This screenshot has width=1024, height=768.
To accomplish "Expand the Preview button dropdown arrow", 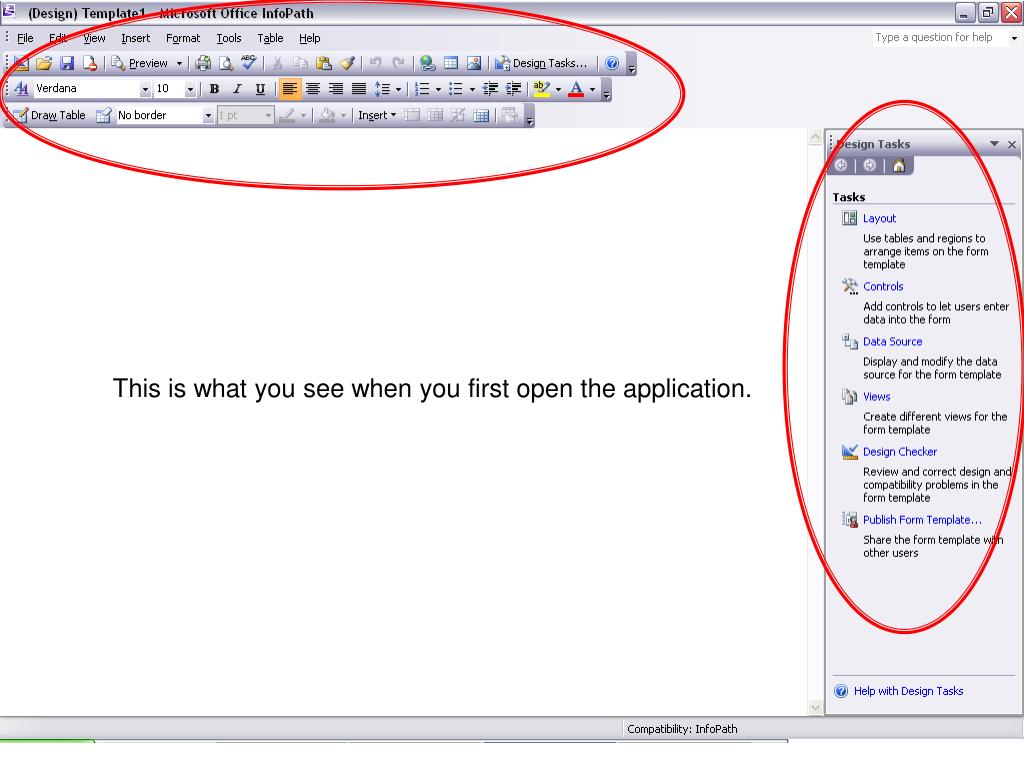I will click(x=179, y=63).
